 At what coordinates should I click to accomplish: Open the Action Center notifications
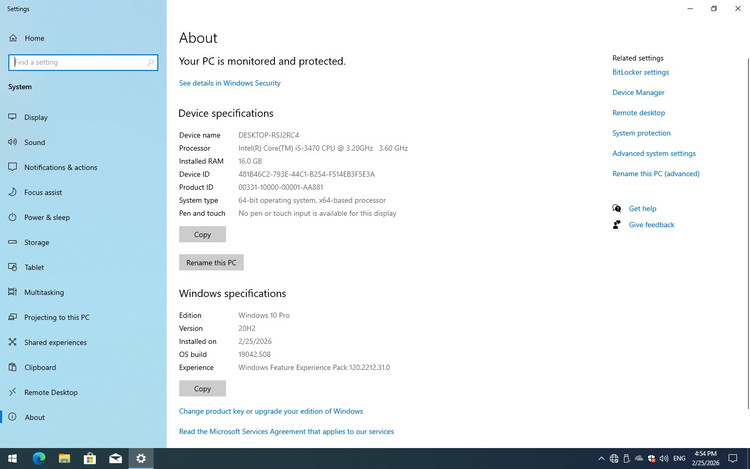[732, 458]
